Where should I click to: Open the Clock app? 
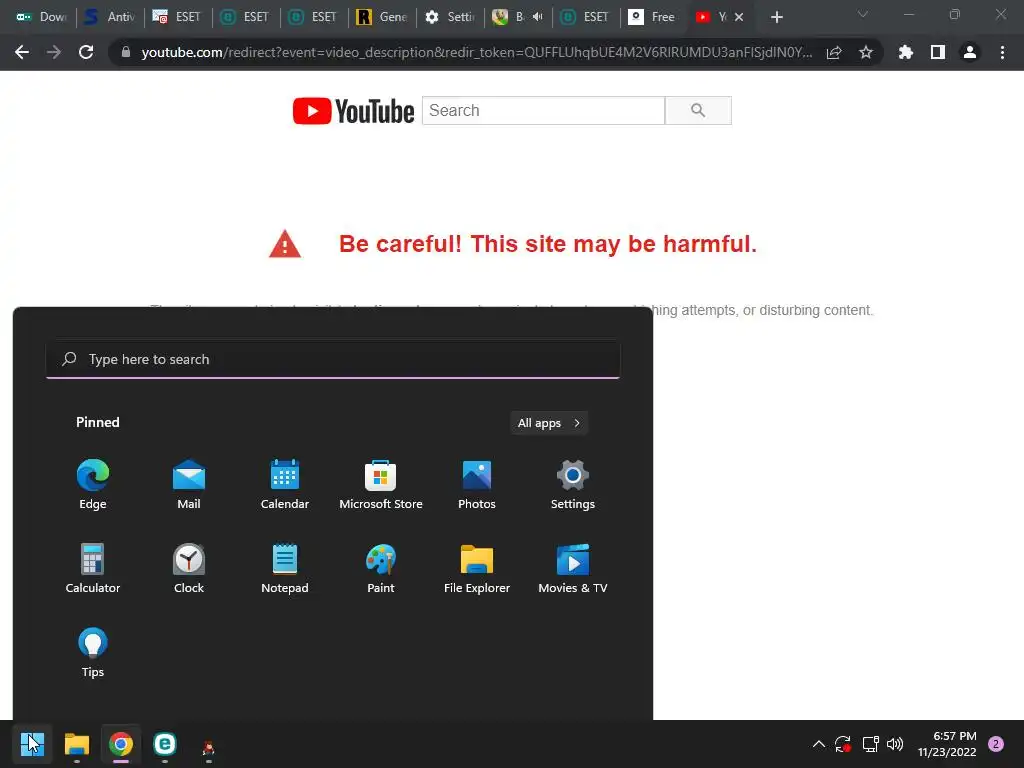(189, 568)
